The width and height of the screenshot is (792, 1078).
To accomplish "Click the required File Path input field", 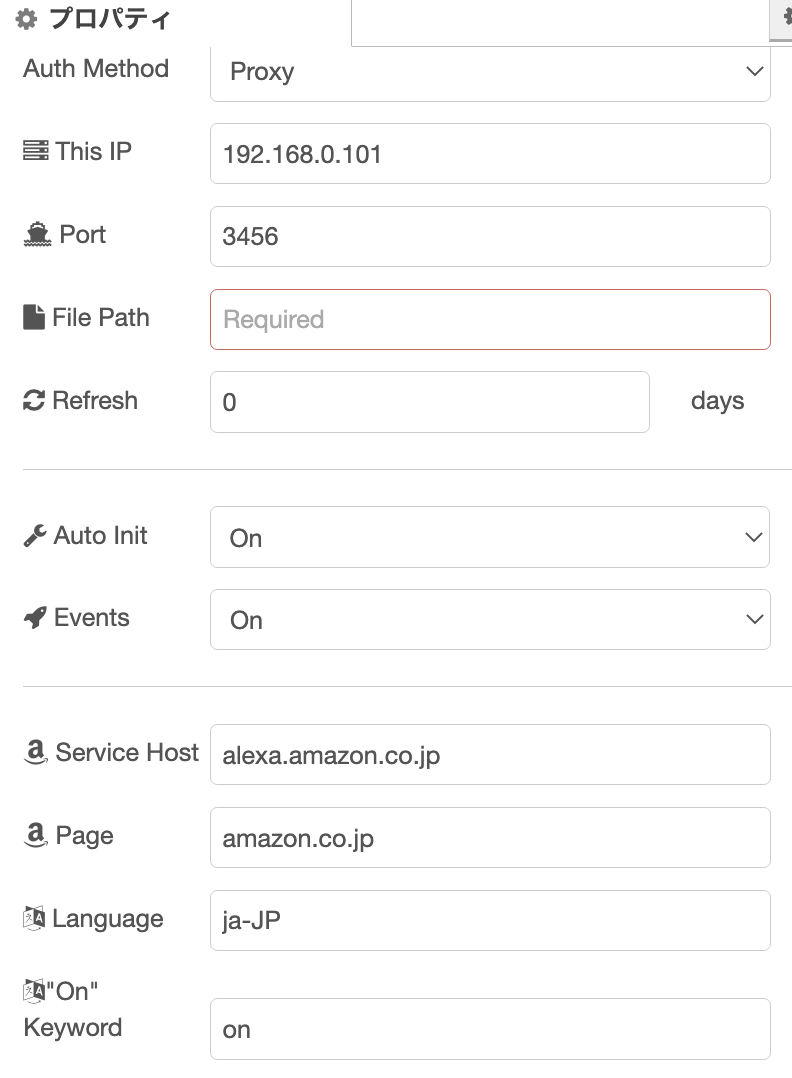I will point(490,318).
